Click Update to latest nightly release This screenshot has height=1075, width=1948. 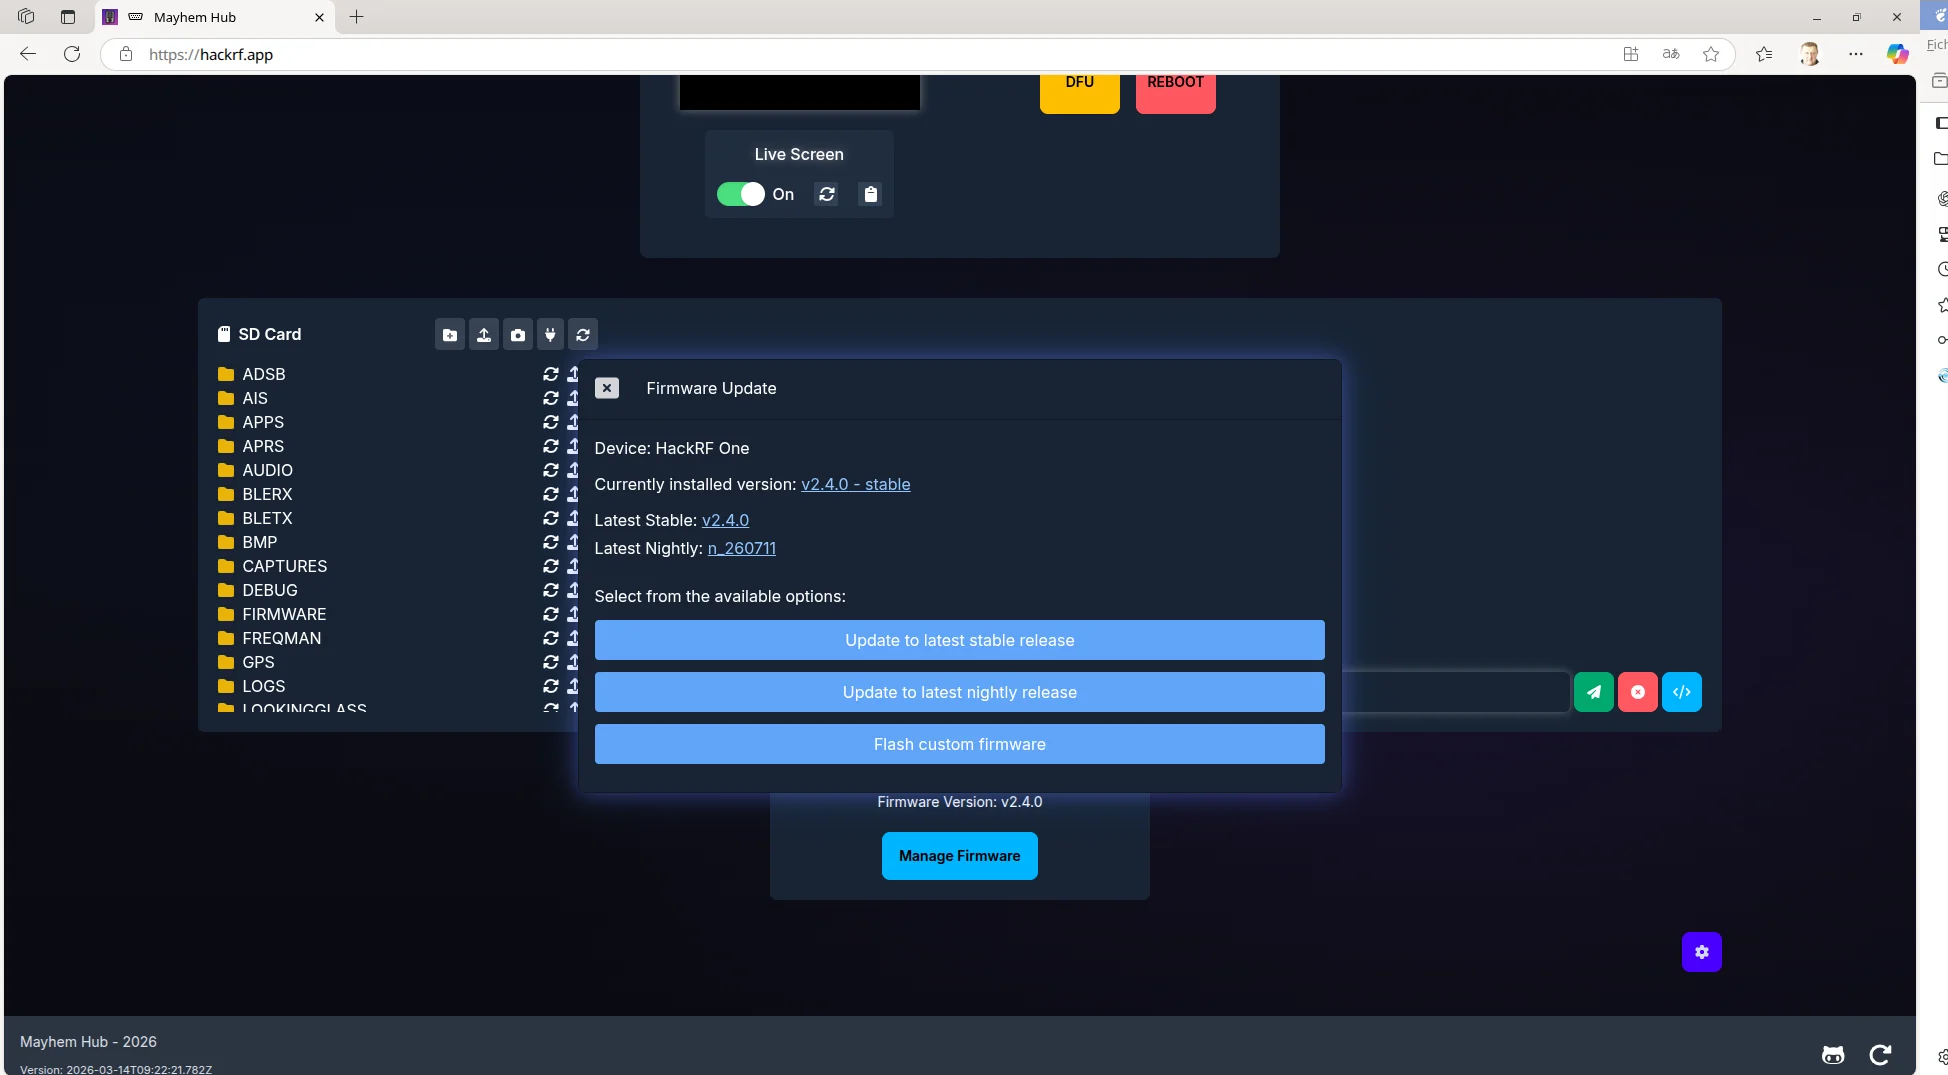[x=959, y=692]
